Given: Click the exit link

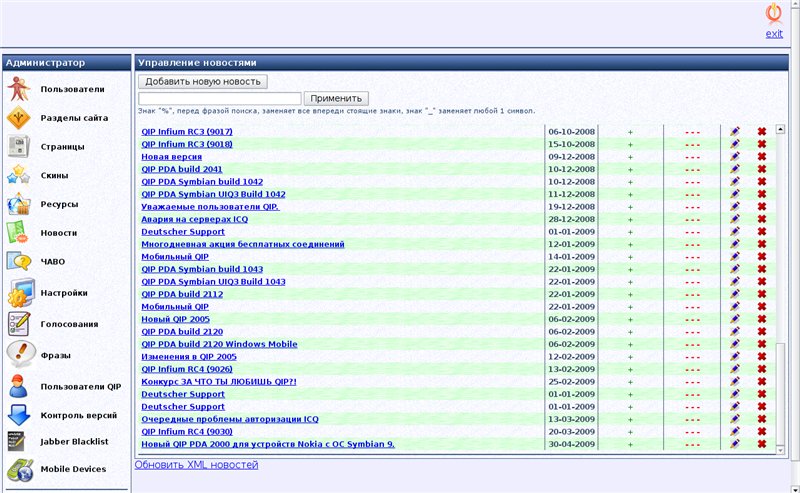Looking at the screenshot, I should pos(774,34).
